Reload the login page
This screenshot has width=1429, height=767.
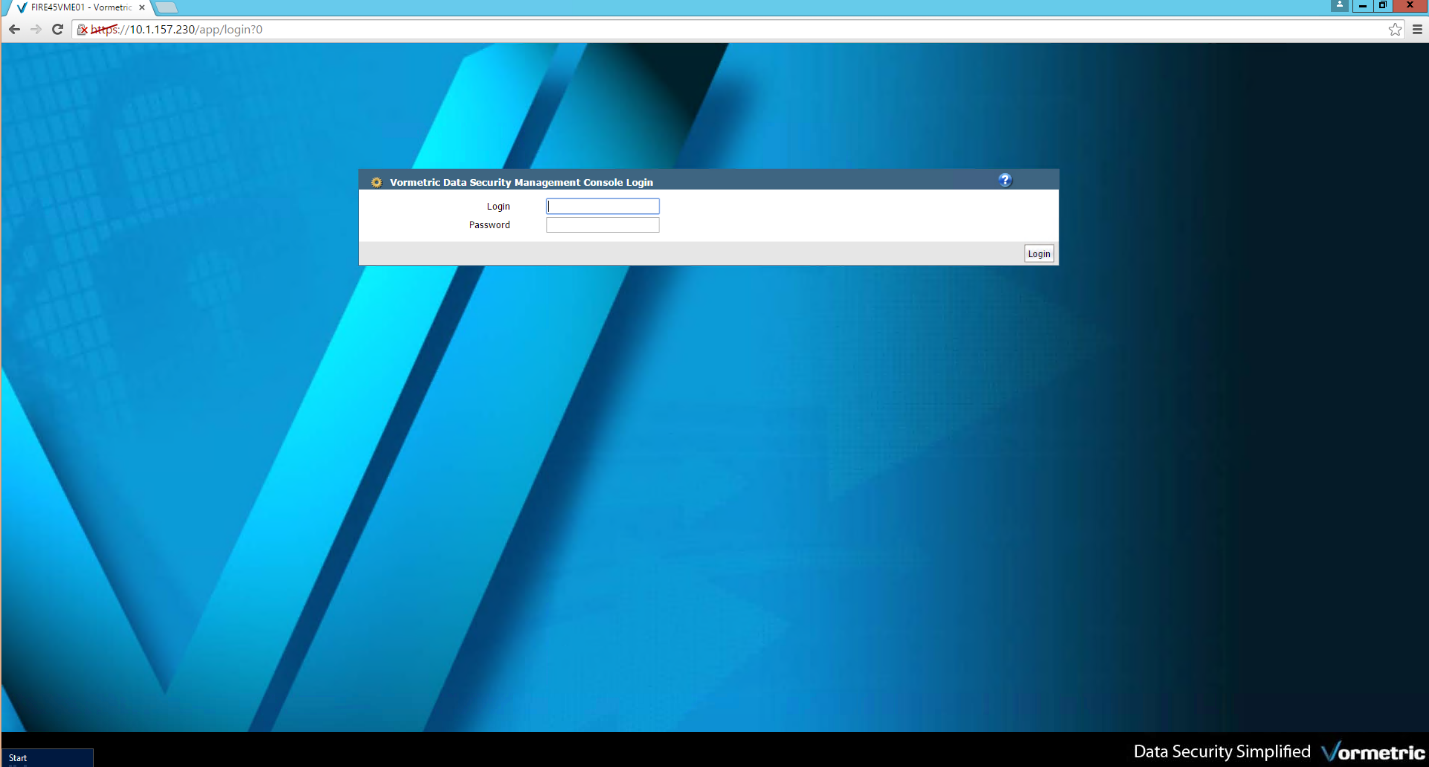pyautogui.click(x=58, y=29)
